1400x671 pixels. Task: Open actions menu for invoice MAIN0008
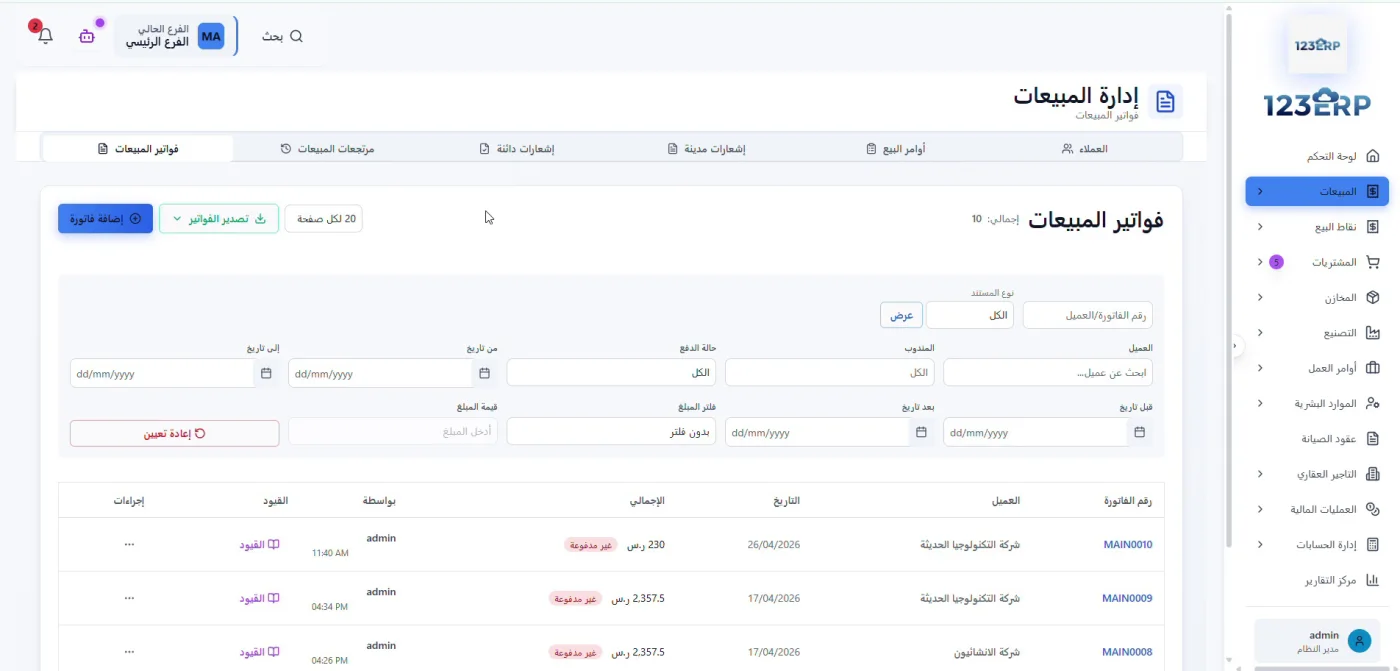point(129,651)
